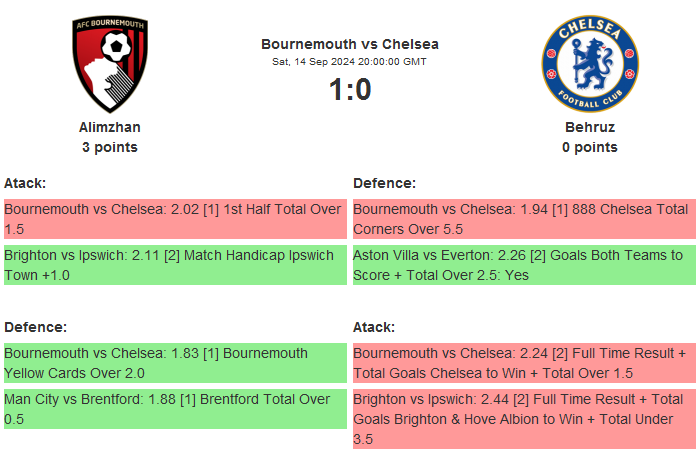700x460 pixels.
Task: Select the Bournemouth Yellow Cards Over 2.0 bet
Action: pos(174,363)
